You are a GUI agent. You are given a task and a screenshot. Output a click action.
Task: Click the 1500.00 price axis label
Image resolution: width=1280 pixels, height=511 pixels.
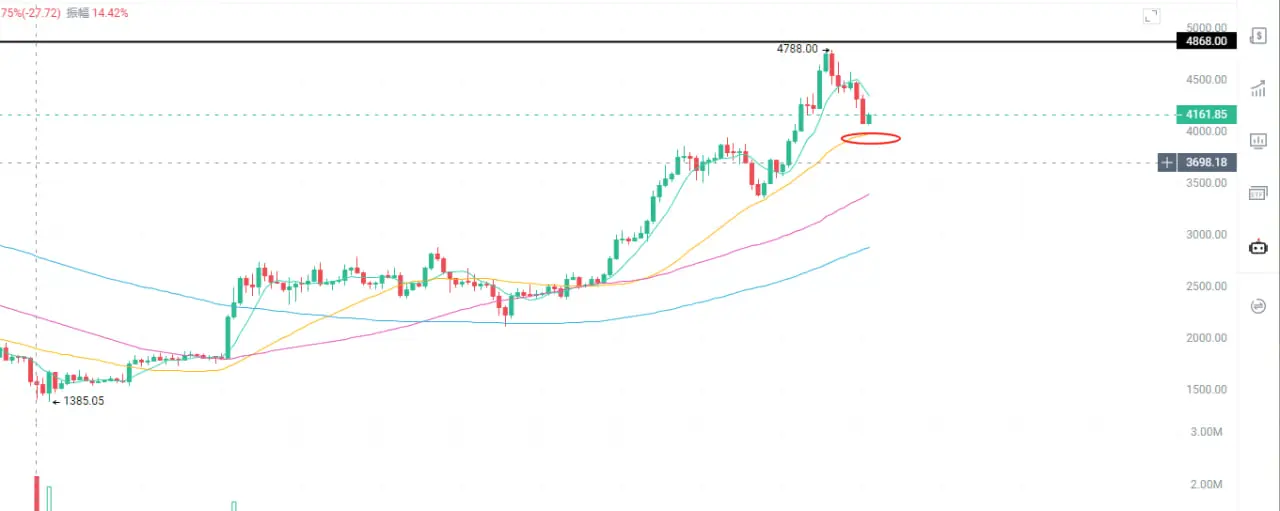[1206, 390]
